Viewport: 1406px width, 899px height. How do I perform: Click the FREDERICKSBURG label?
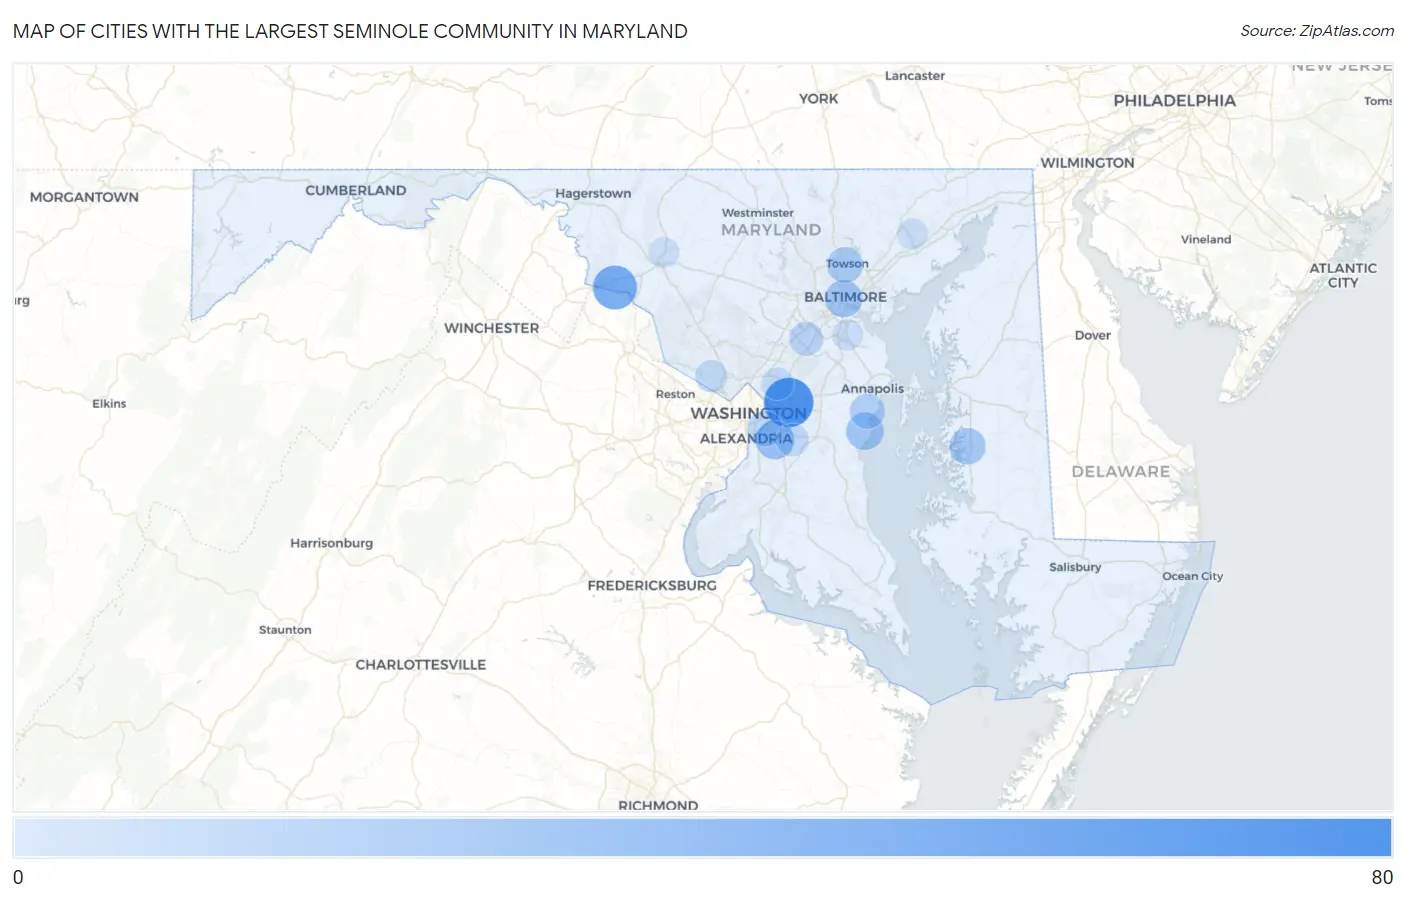pyautogui.click(x=652, y=585)
